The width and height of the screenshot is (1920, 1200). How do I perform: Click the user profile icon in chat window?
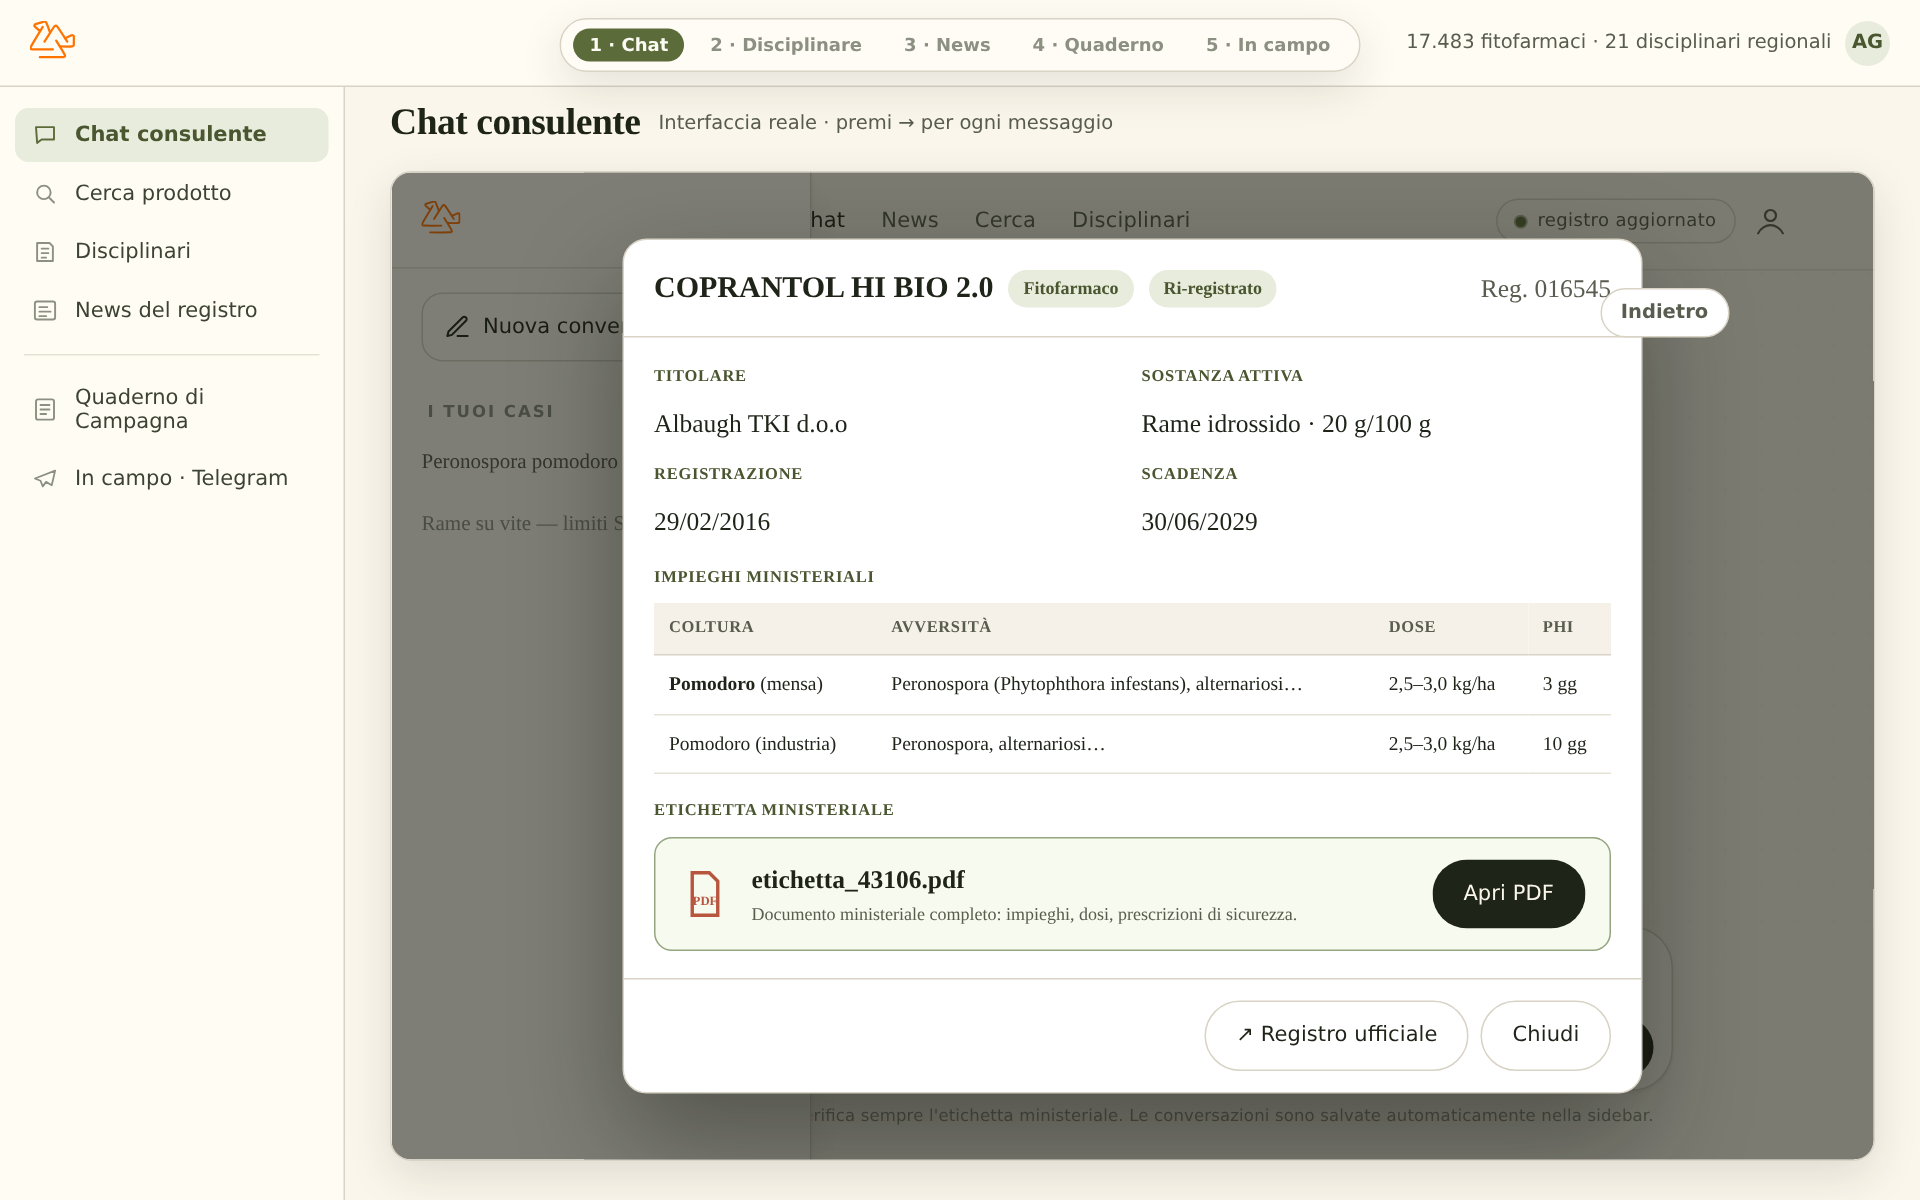click(x=1770, y=221)
